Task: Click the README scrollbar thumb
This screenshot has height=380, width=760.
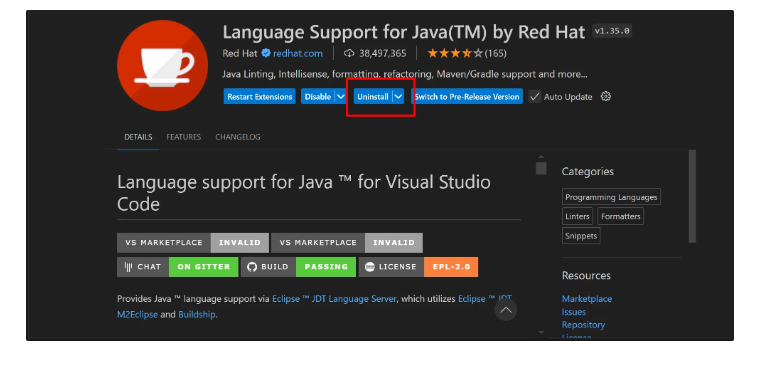Action: 541,168
